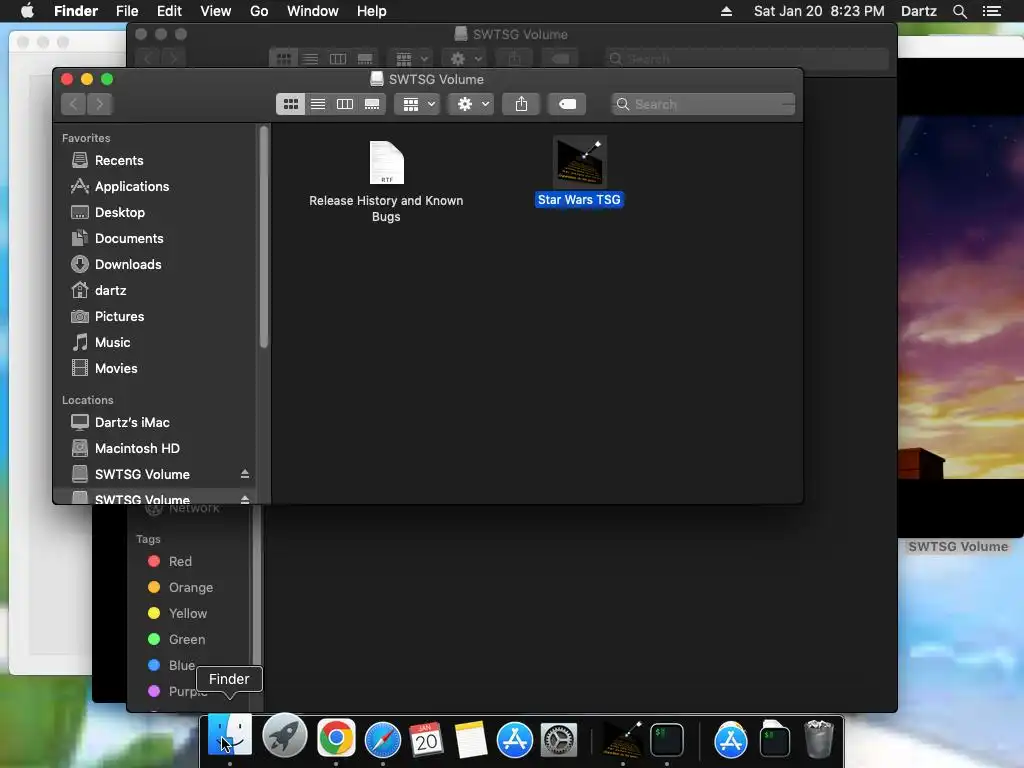Viewport: 1024px width, 768px height.
Task: Open the Edit menu
Action: pos(169,11)
